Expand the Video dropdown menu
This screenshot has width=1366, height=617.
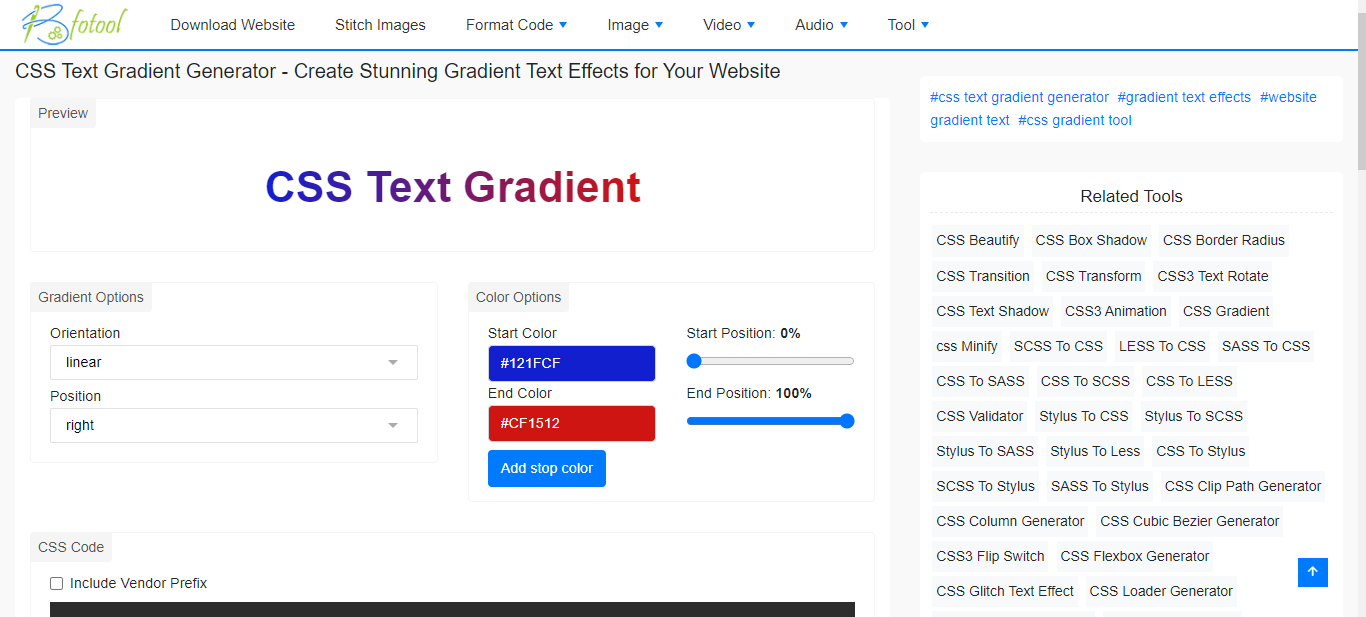pyautogui.click(x=729, y=25)
